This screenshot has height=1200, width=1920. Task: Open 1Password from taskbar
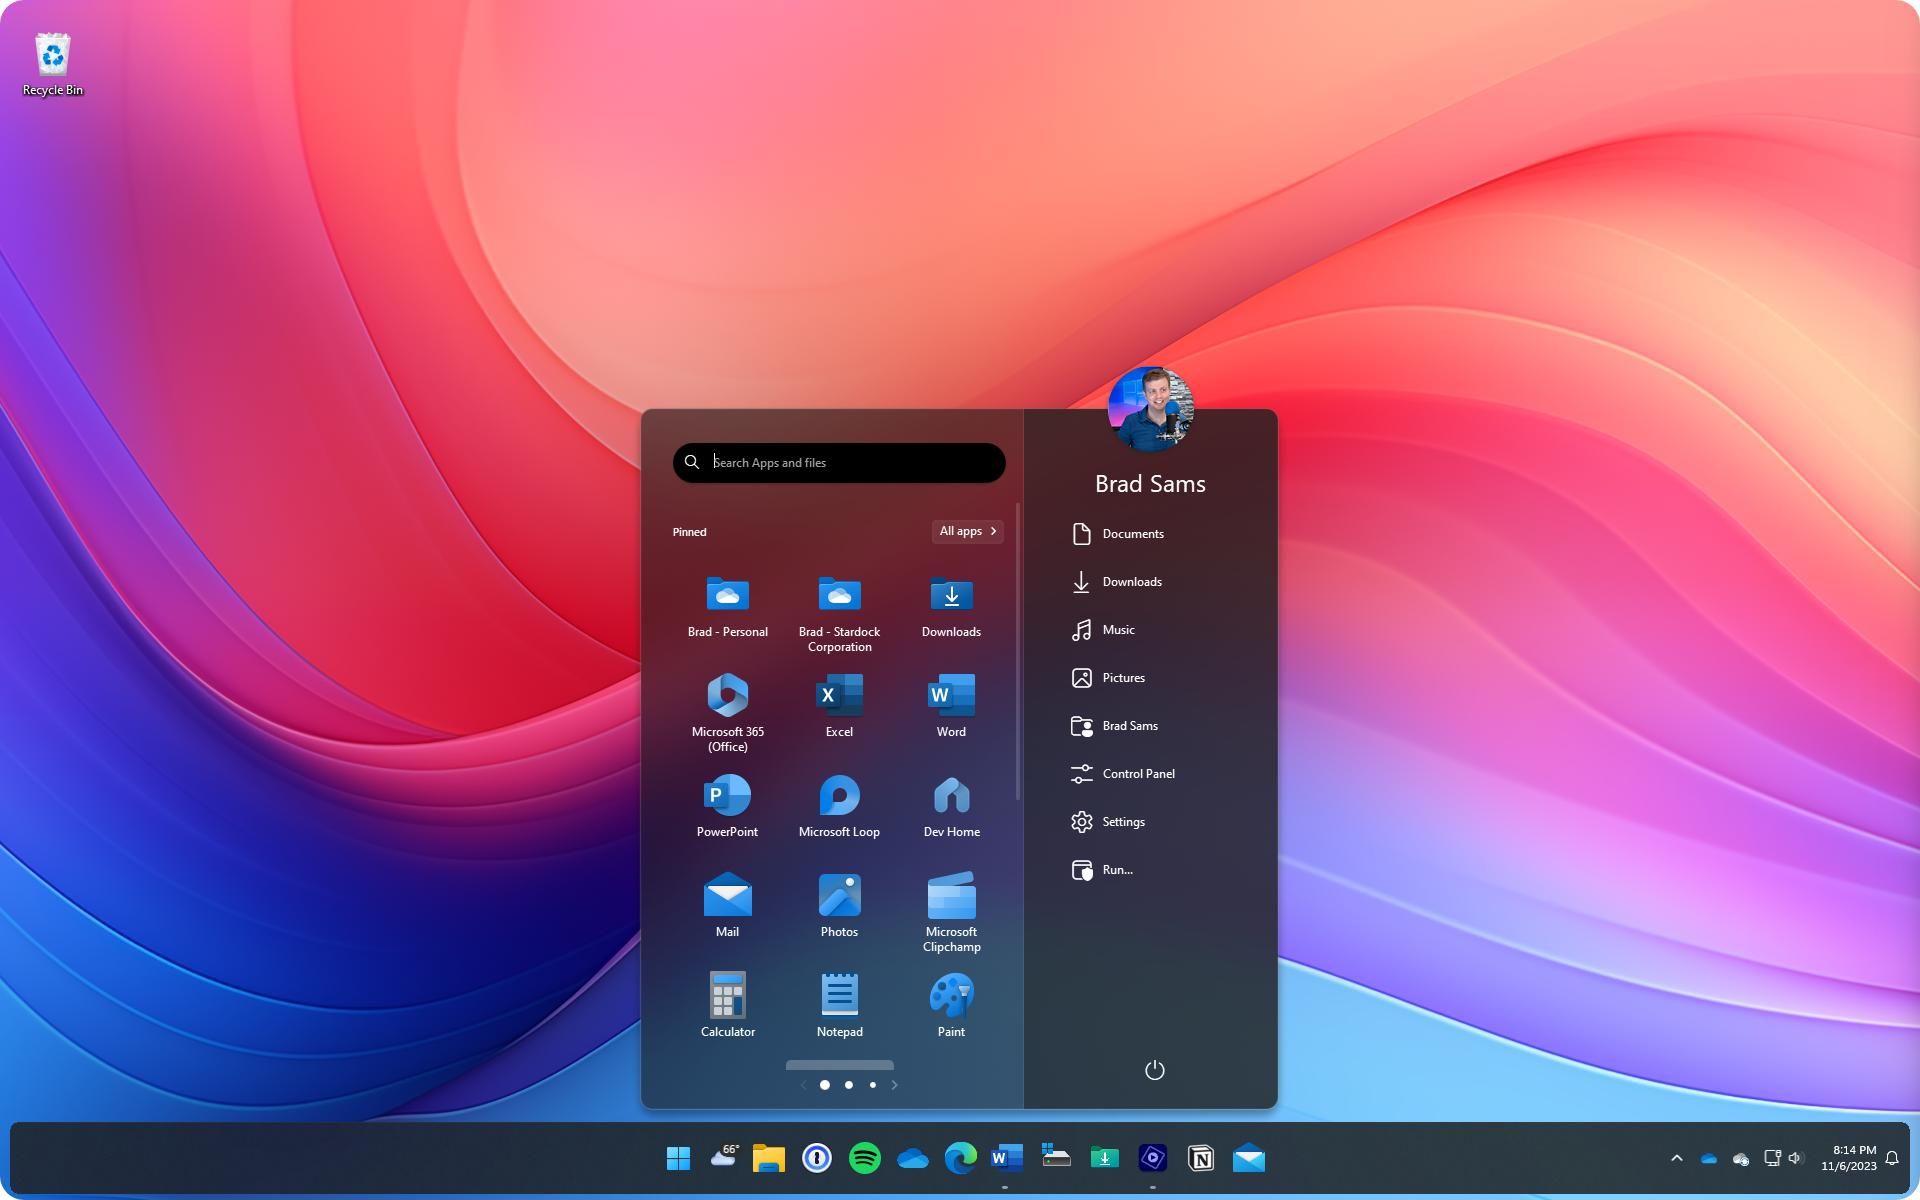pos(817,1159)
